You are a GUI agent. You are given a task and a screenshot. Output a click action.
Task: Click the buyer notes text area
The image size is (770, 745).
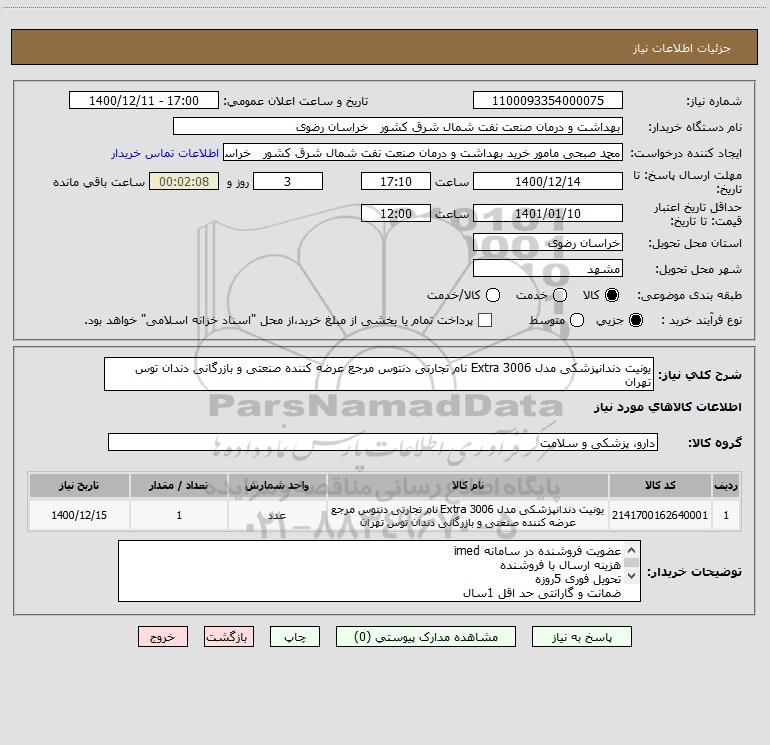tap(379, 571)
